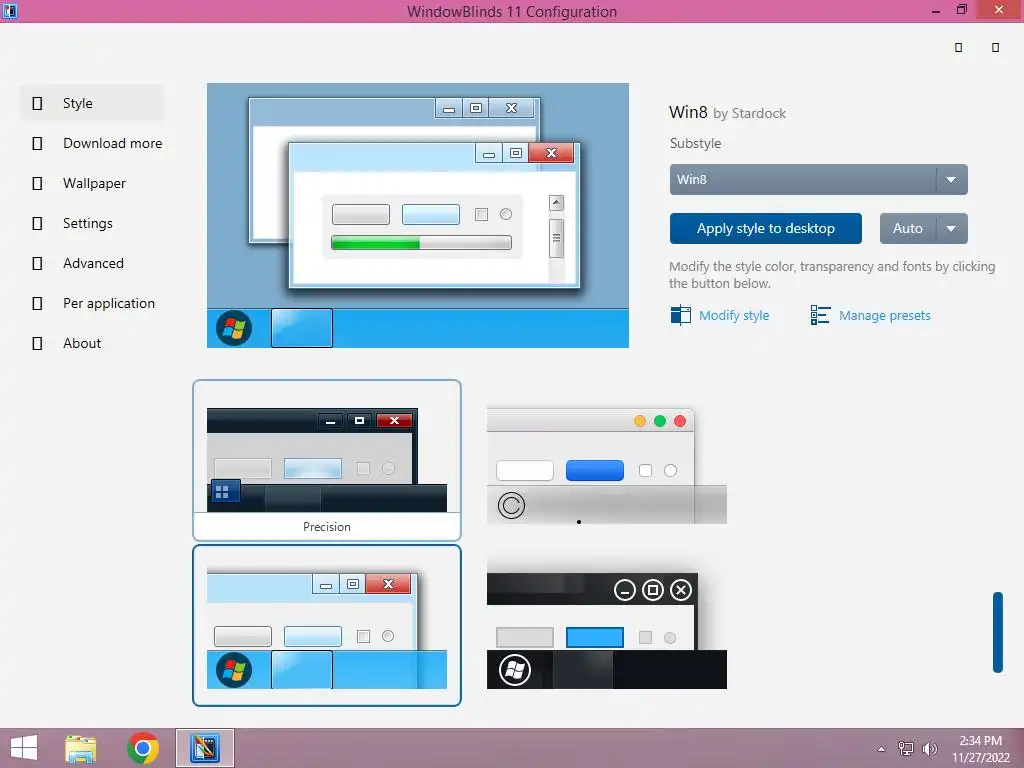Show hidden tray icons arrow

point(882,749)
